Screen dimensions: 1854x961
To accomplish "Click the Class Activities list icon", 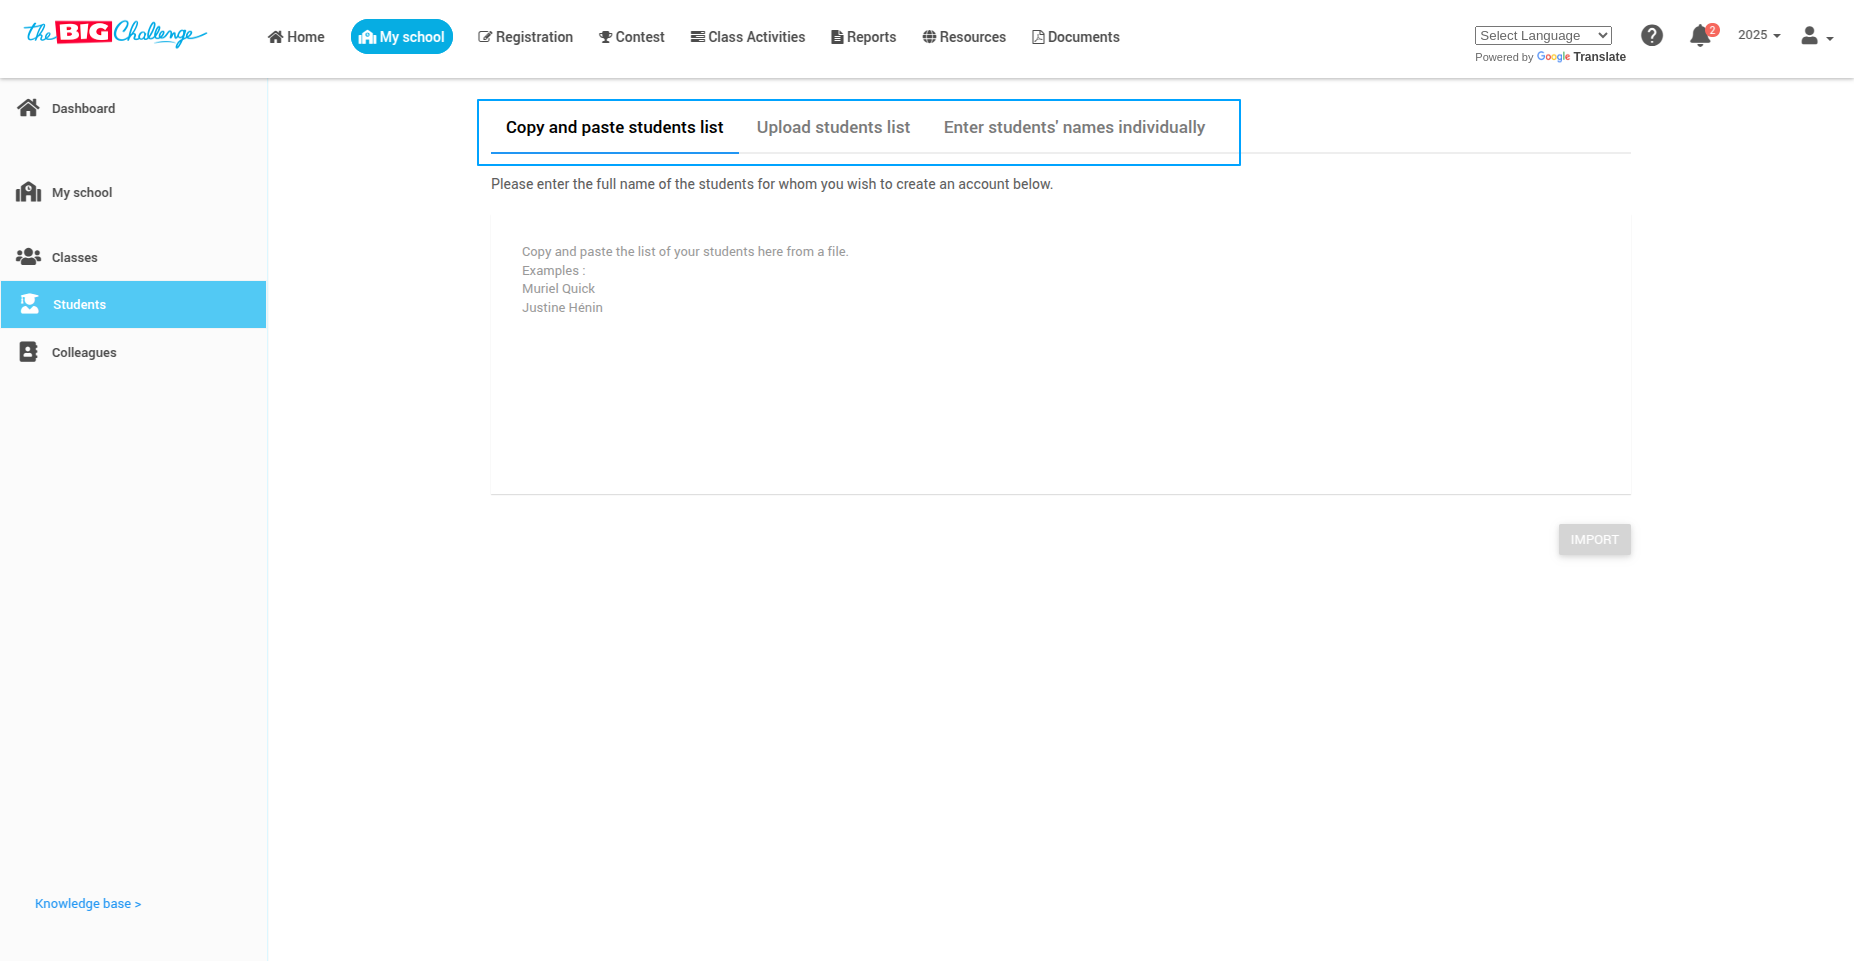I will (698, 37).
